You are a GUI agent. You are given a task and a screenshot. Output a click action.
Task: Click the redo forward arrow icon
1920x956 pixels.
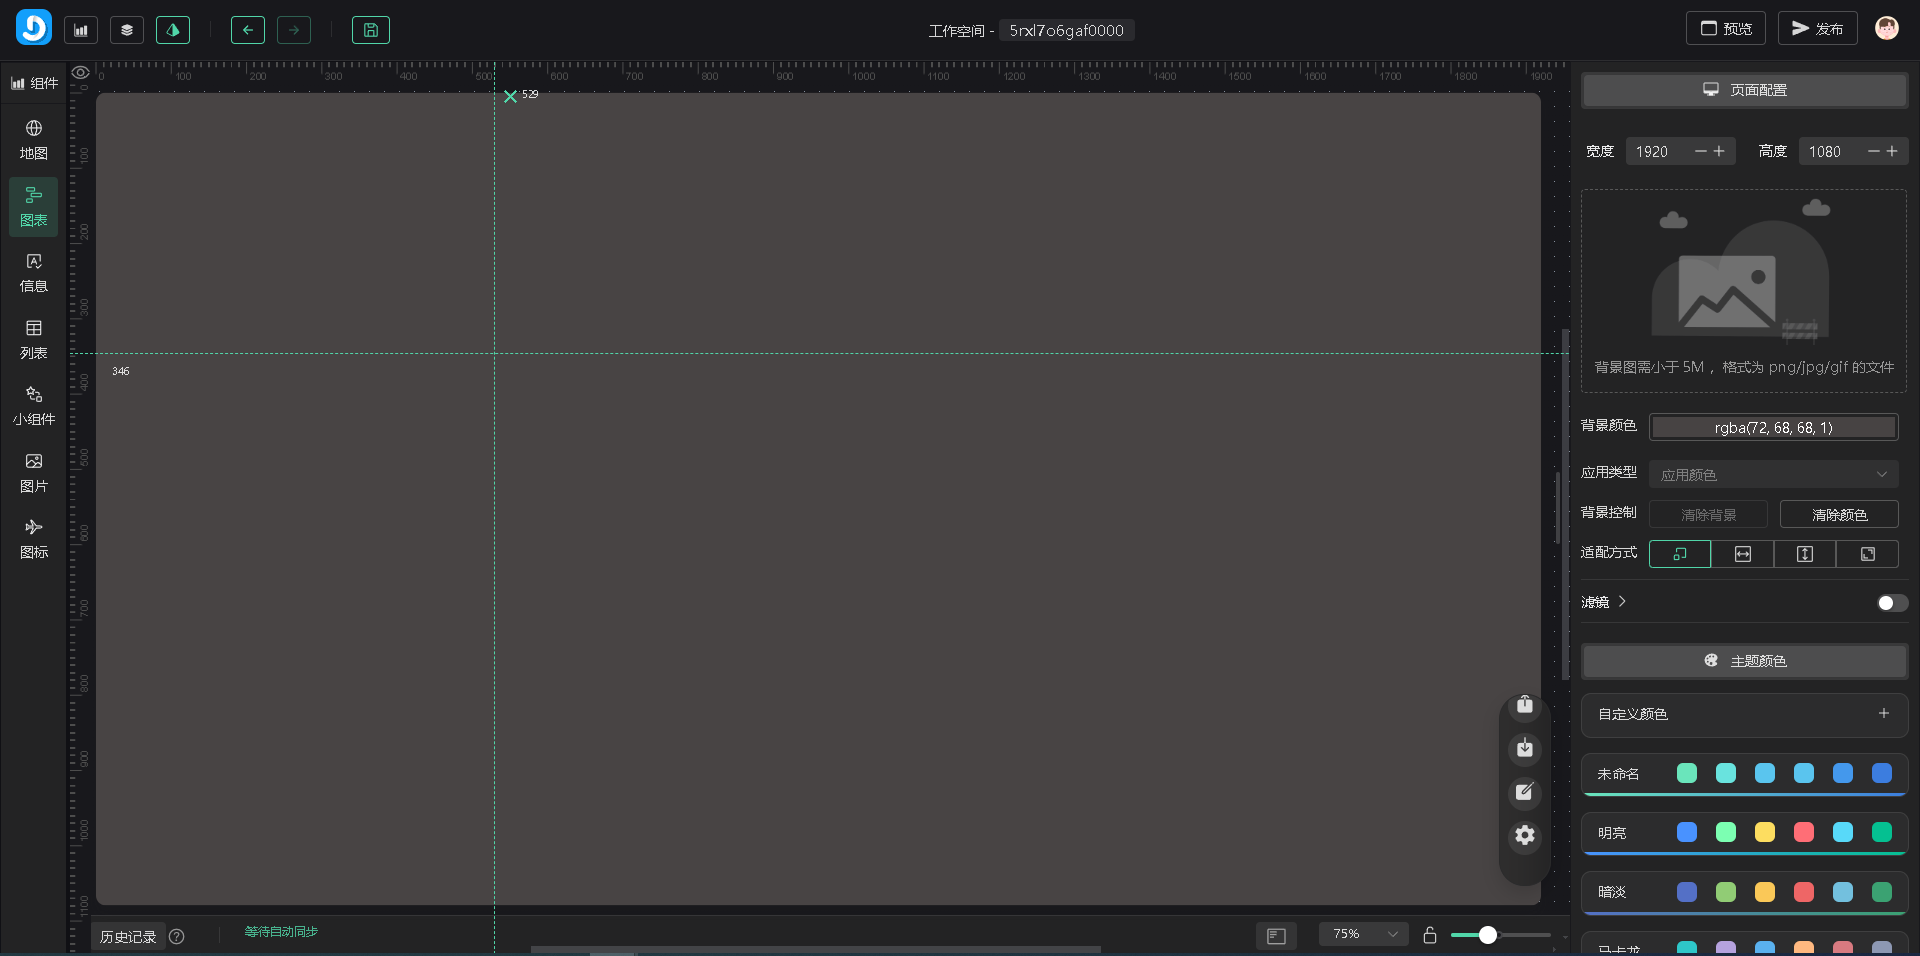[294, 30]
